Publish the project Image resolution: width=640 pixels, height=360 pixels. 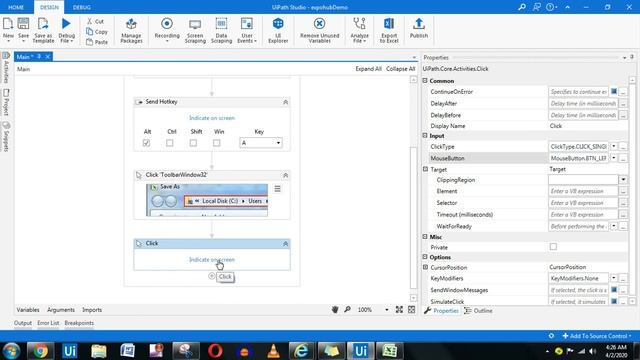coord(419,28)
